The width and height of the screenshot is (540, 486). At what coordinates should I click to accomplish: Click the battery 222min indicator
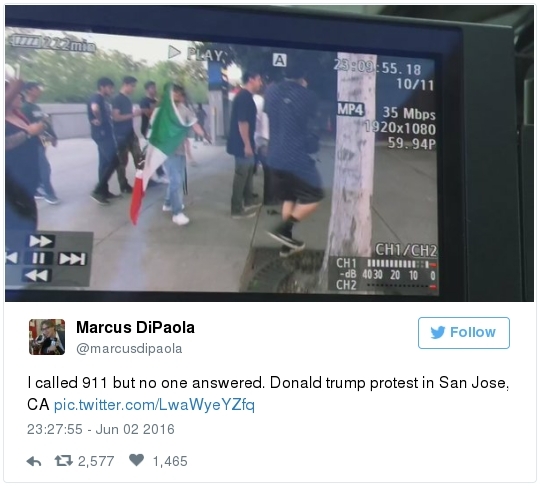pyautogui.click(x=51, y=44)
